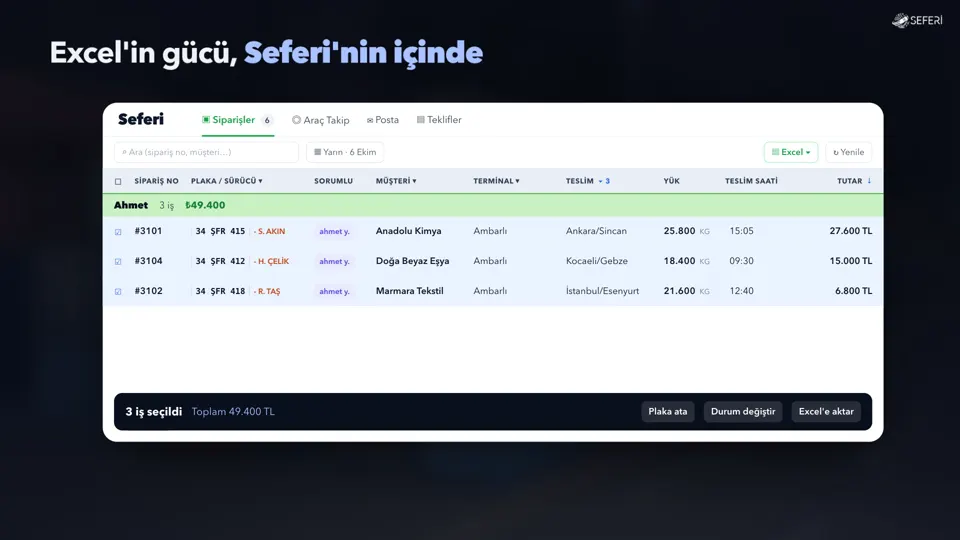
Task: Uncheck order #3101 checkbox
Action: click(118, 232)
